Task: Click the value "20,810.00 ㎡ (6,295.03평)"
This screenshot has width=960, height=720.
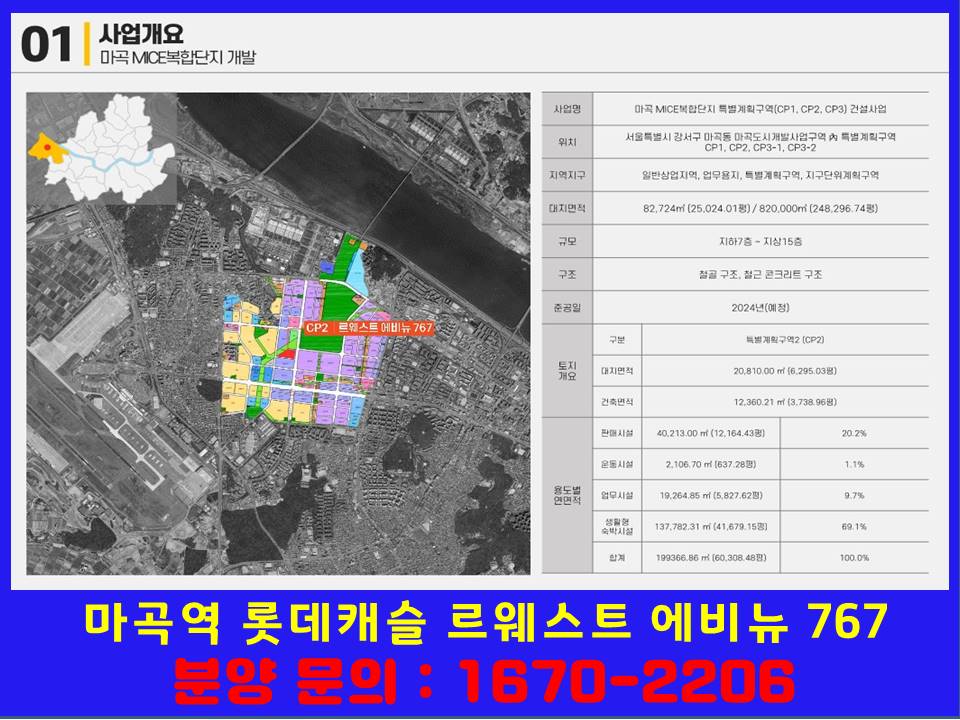Action: (x=785, y=370)
